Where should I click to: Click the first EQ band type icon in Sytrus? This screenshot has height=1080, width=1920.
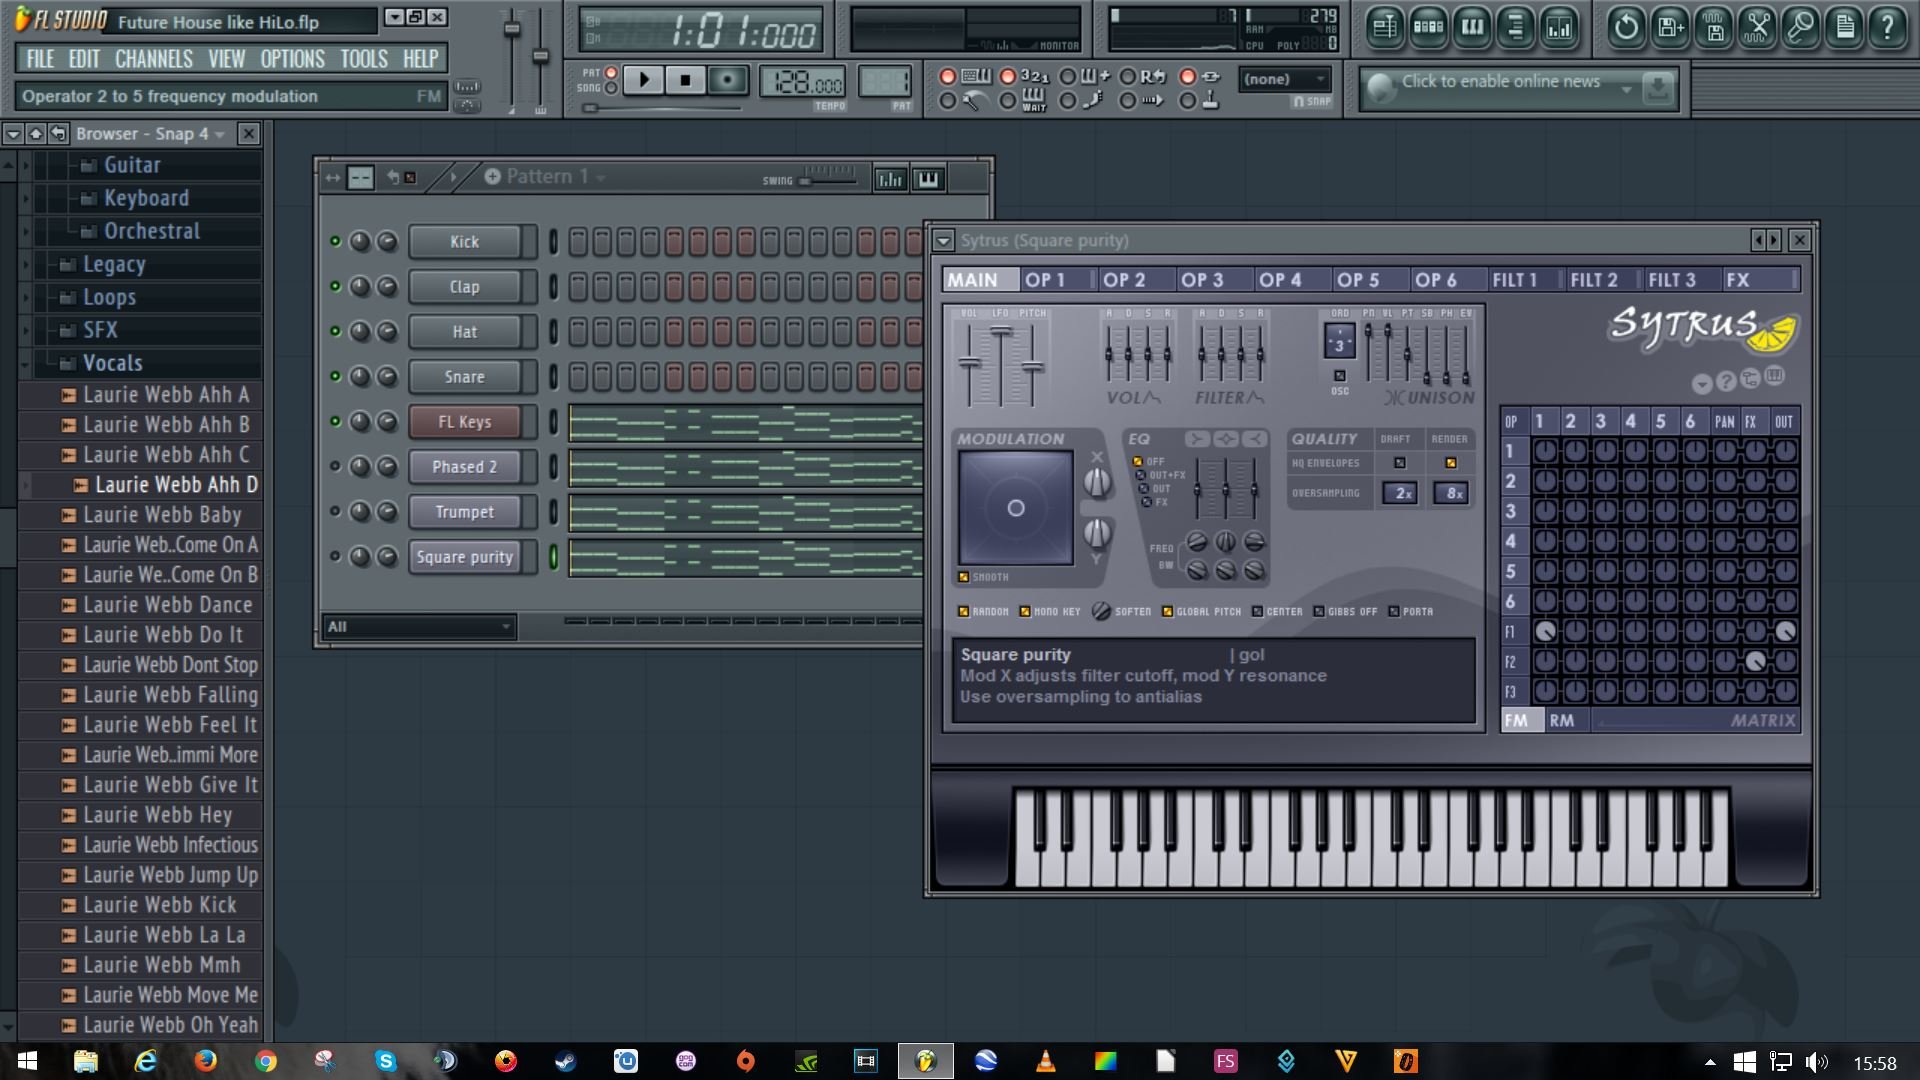click(1197, 439)
